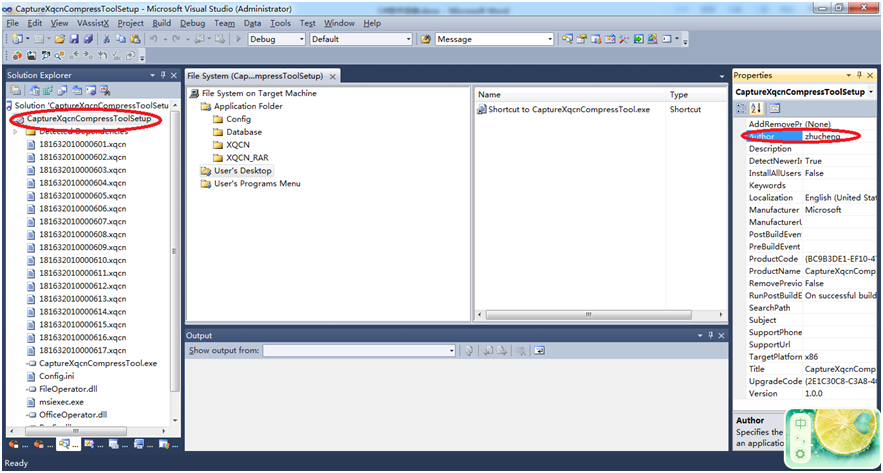Click the Open File folder icon
Screen dimensions: 883x473
pyautogui.click(x=60, y=39)
